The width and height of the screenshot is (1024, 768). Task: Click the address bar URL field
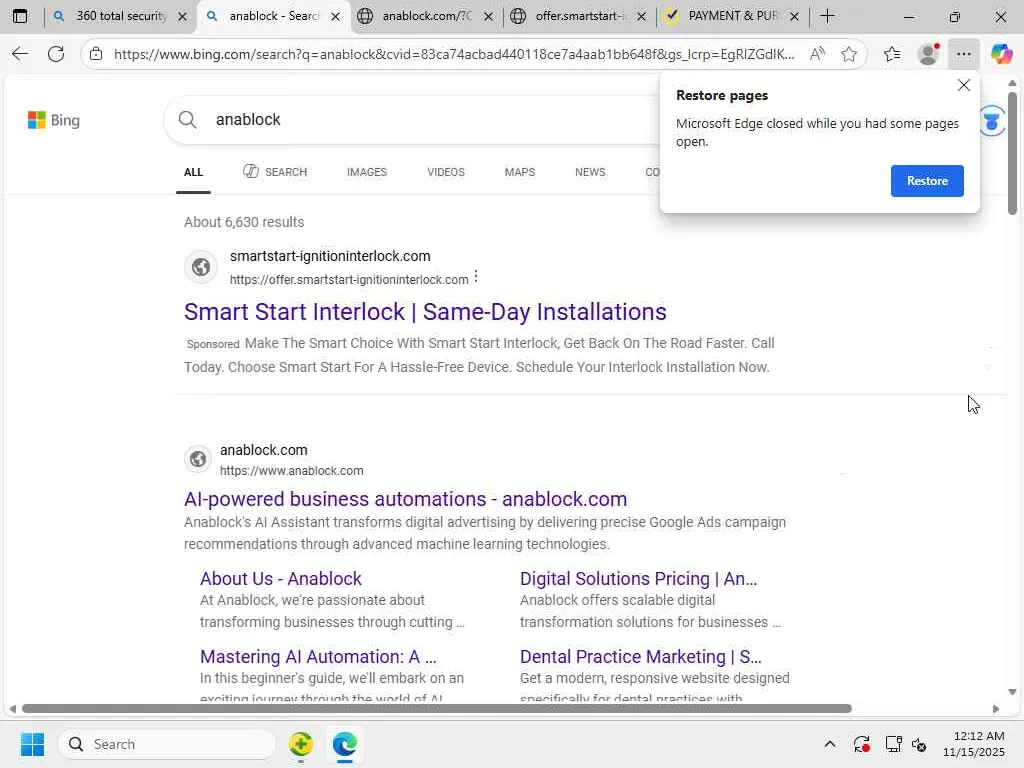tap(454, 54)
